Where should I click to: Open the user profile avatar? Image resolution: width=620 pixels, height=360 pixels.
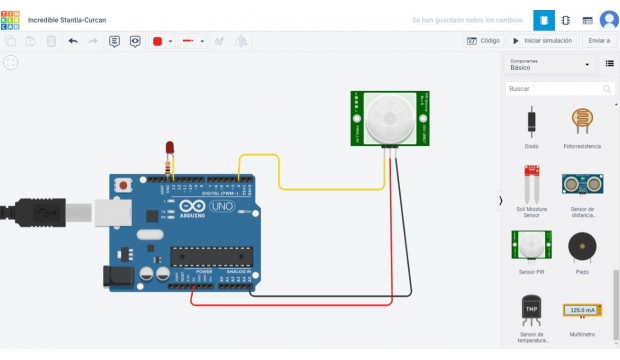(609, 20)
